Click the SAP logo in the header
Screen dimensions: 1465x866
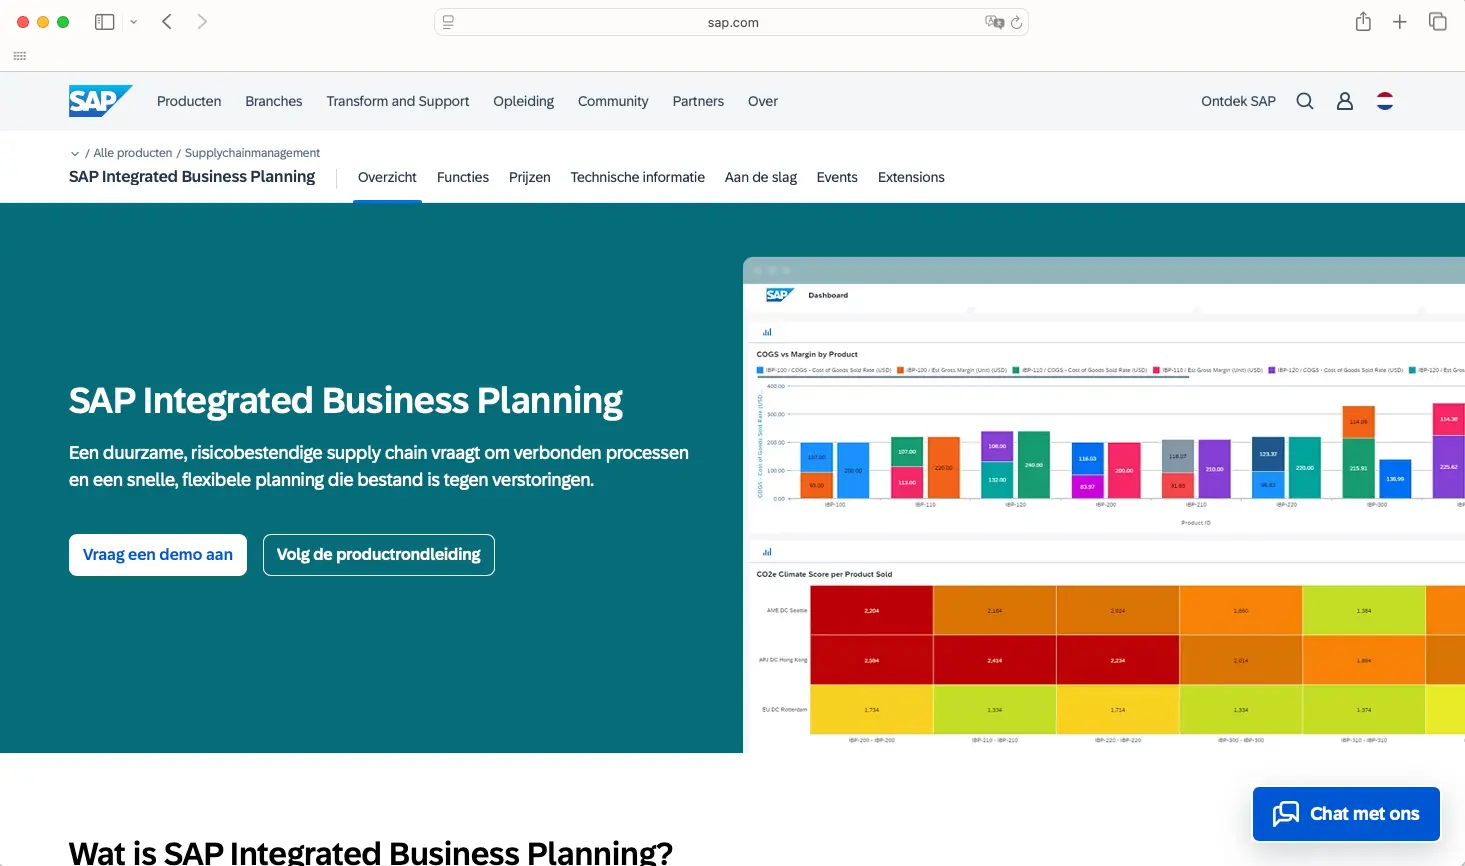tap(100, 101)
